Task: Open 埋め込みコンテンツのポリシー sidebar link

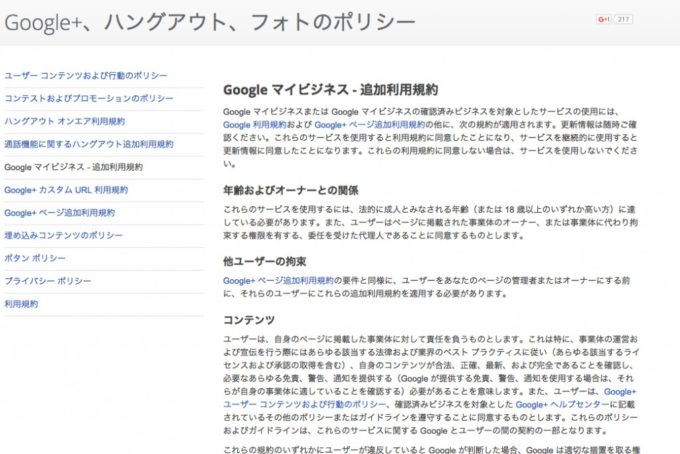Action: tap(63, 235)
